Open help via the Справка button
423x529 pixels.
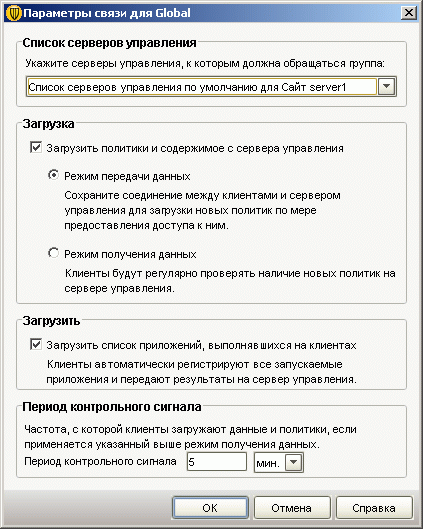pos(374,508)
